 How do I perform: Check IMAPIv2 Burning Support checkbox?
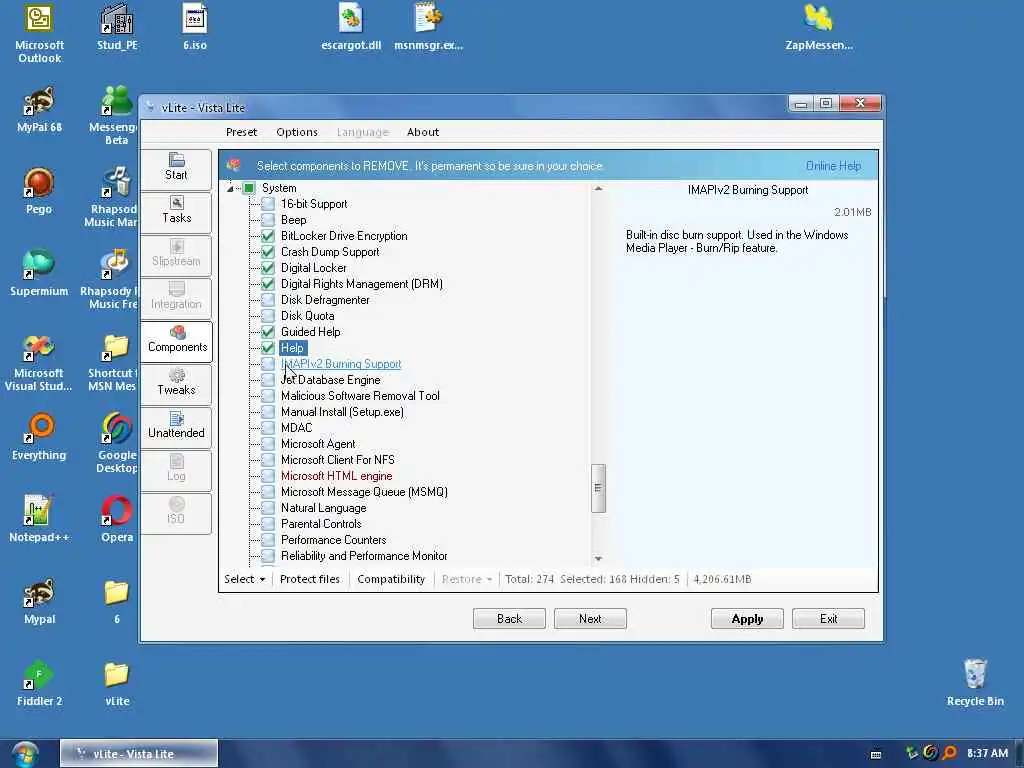point(268,364)
